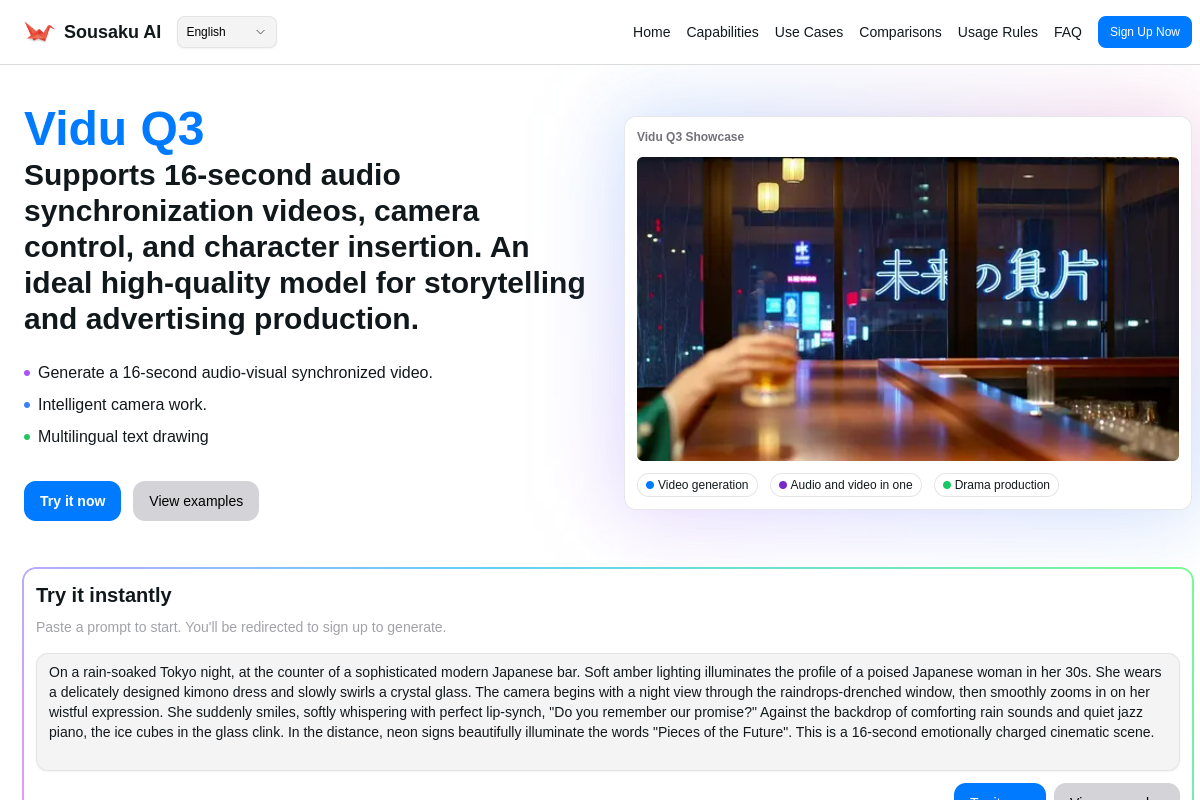Click View examples beside Try it now
The width and height of the screenshot is (1200, 800).
[x=196, y=501]
